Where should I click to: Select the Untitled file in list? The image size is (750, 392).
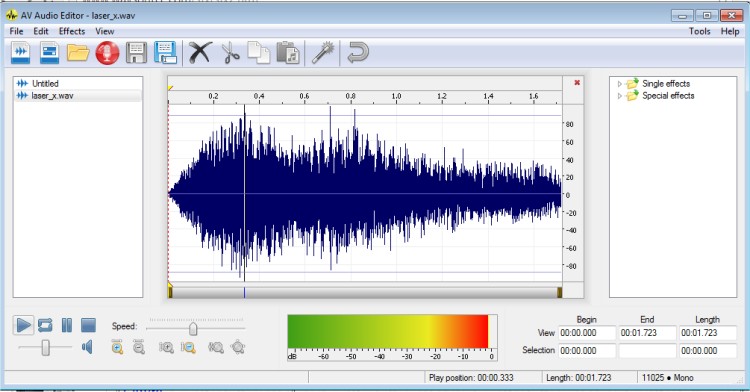(45, 83)
